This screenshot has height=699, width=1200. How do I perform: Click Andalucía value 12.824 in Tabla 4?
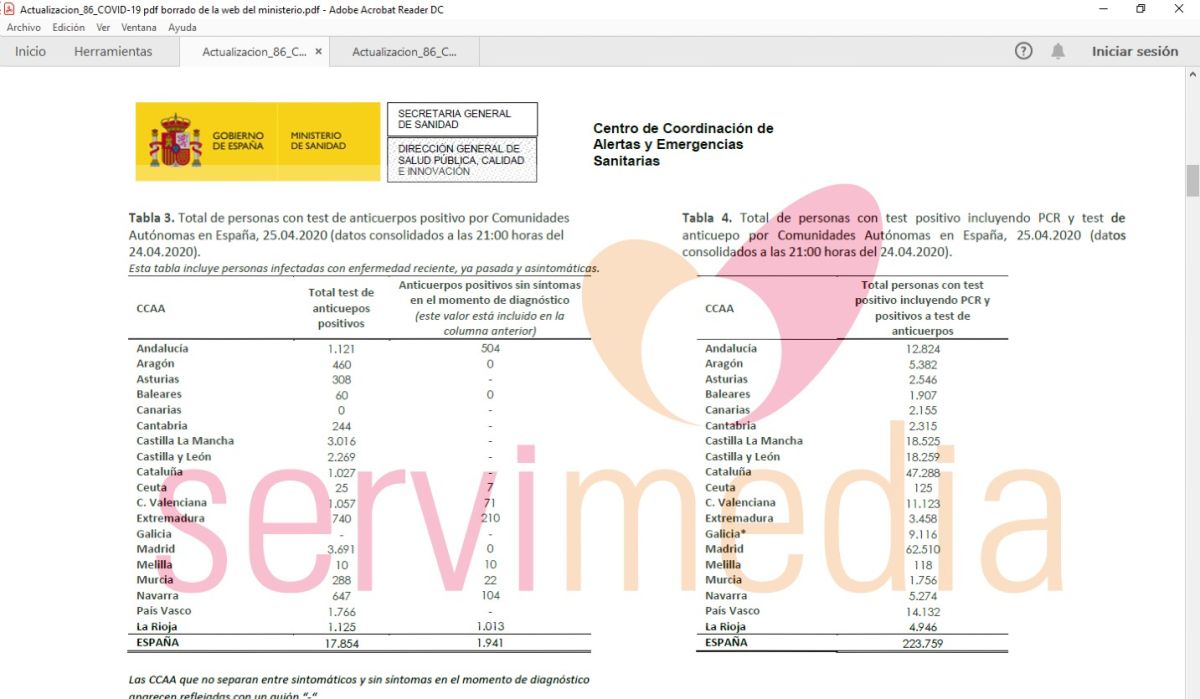pyautogui.click(x=921, y=348)
